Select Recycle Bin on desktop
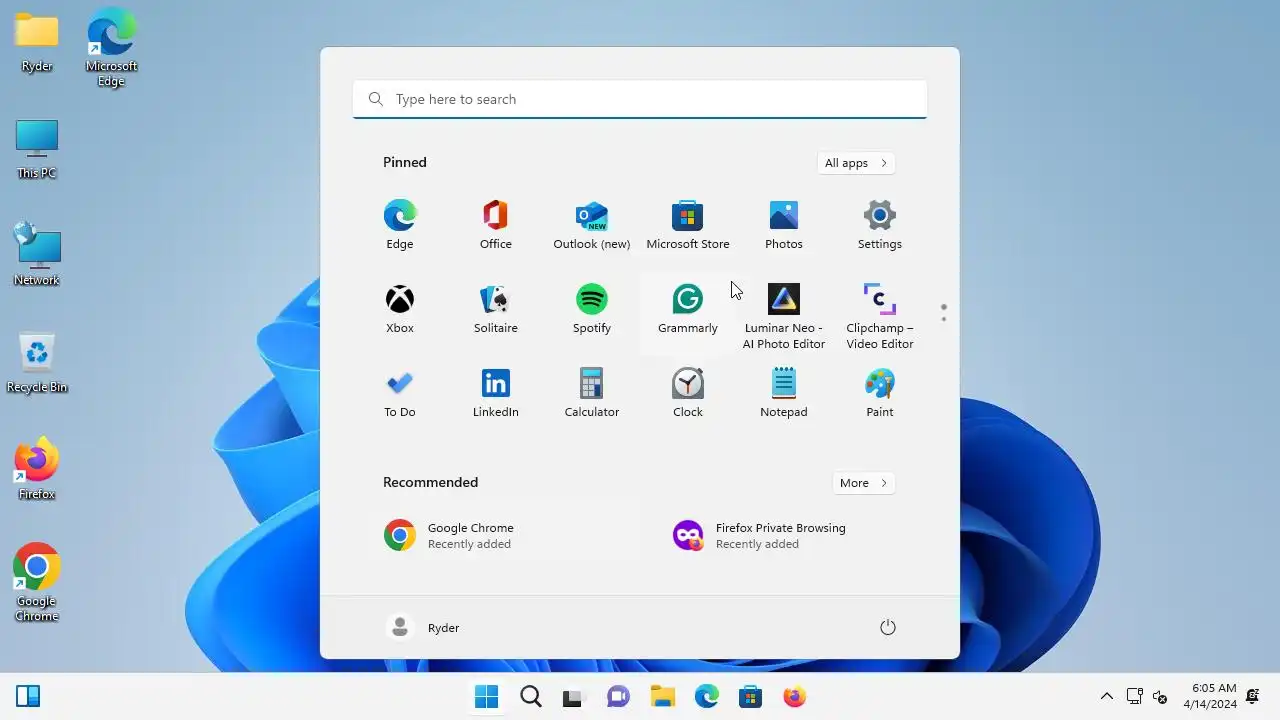Image resolution: width=1280 pixels, height=720 pixels. (37, 362)
